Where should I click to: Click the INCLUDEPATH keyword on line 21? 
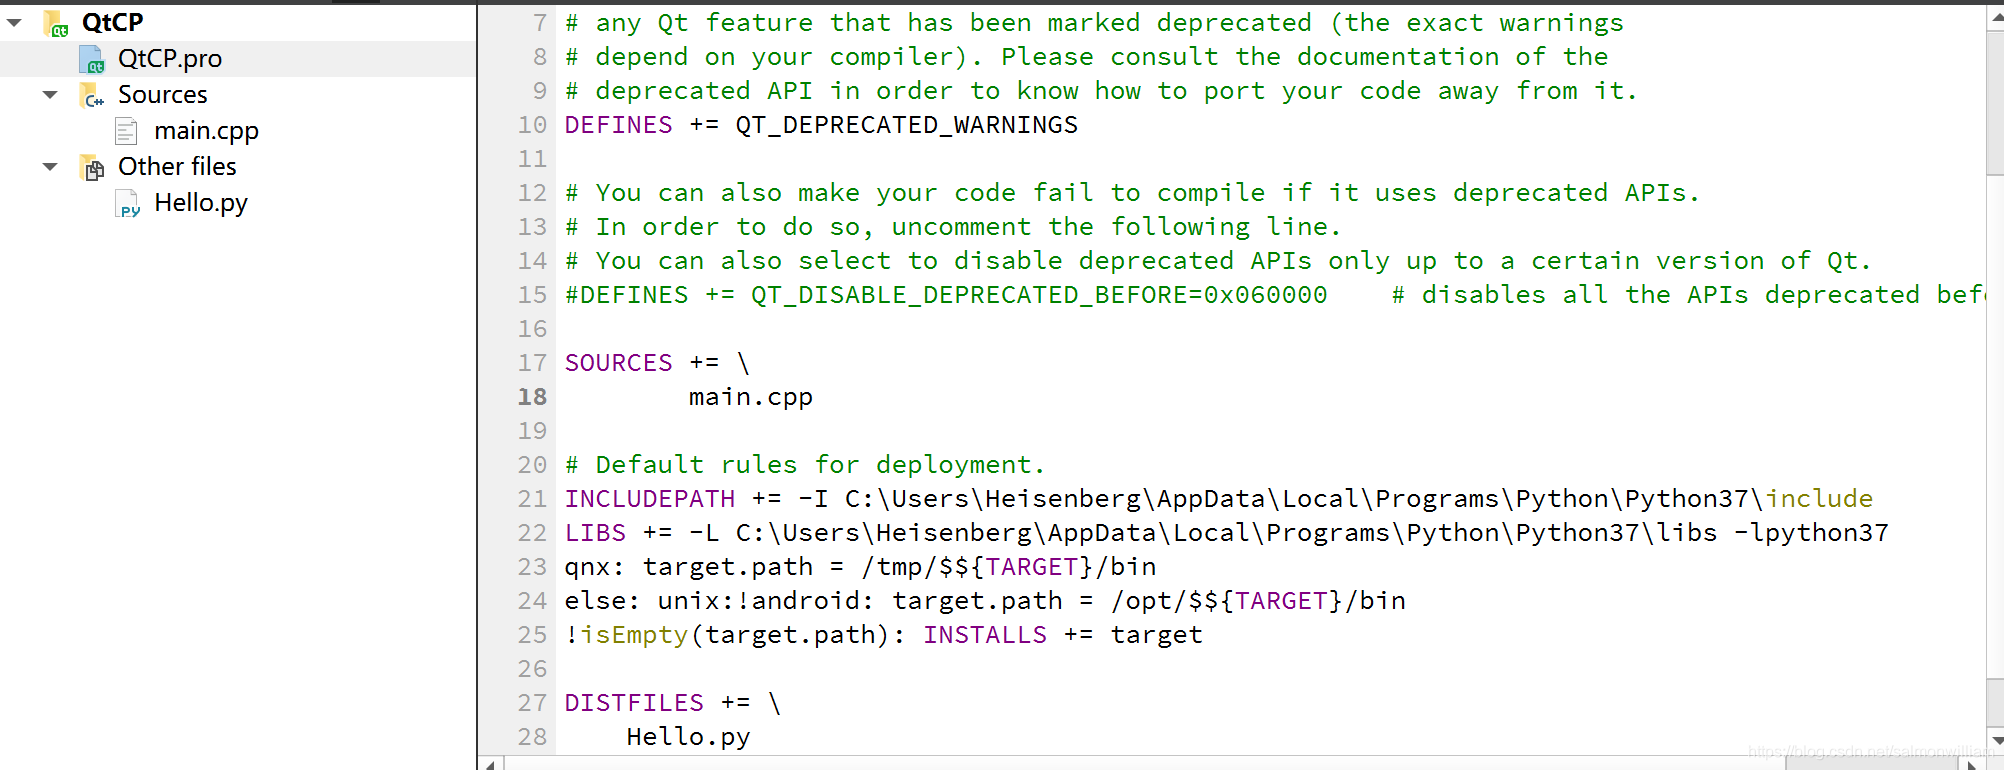pos(650,499)
